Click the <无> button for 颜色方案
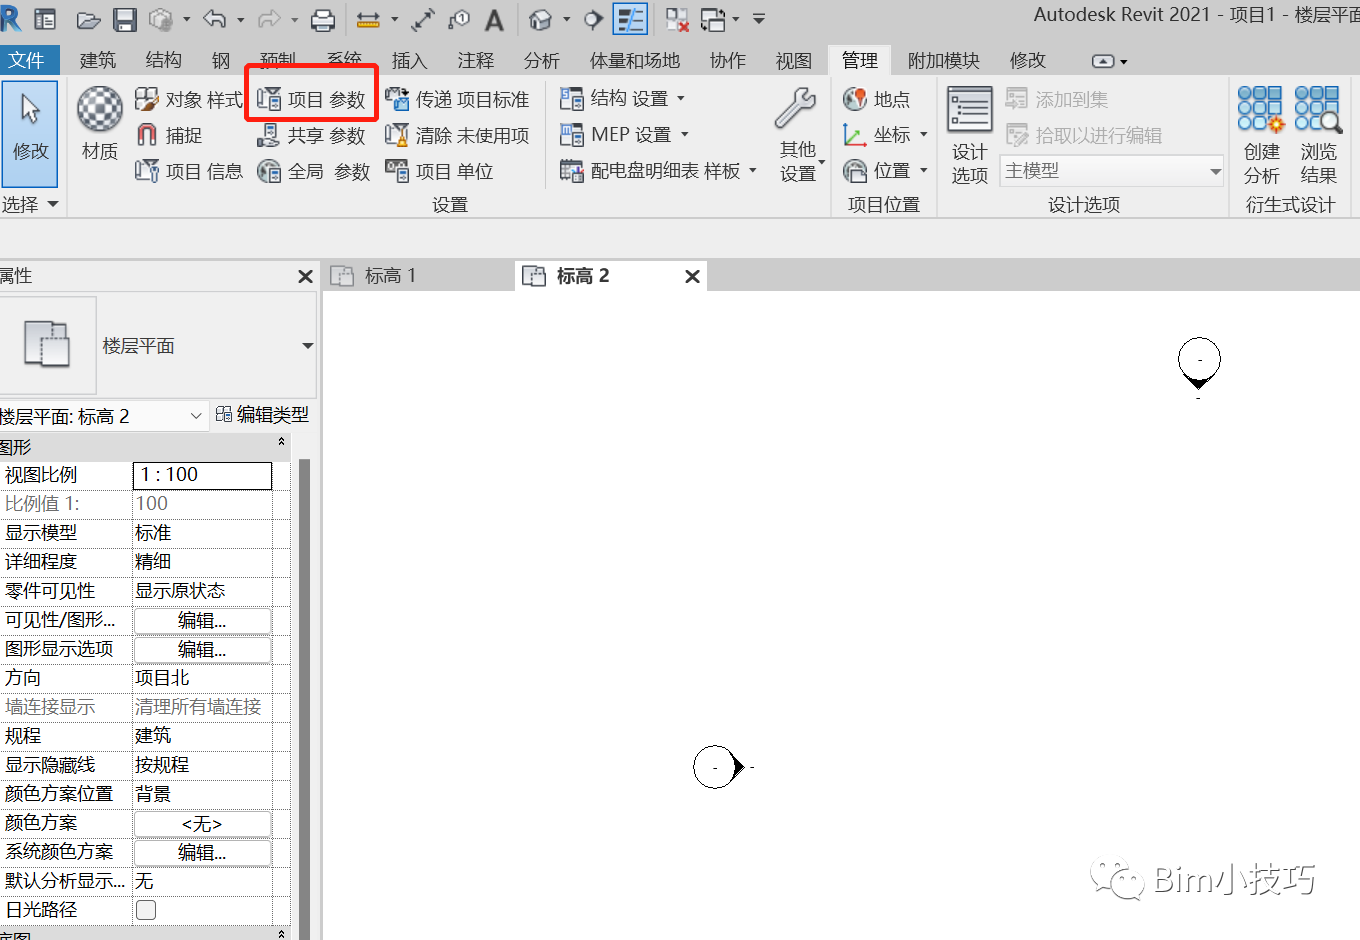This screenshot has height=940, width=1360. click(202, 824)
